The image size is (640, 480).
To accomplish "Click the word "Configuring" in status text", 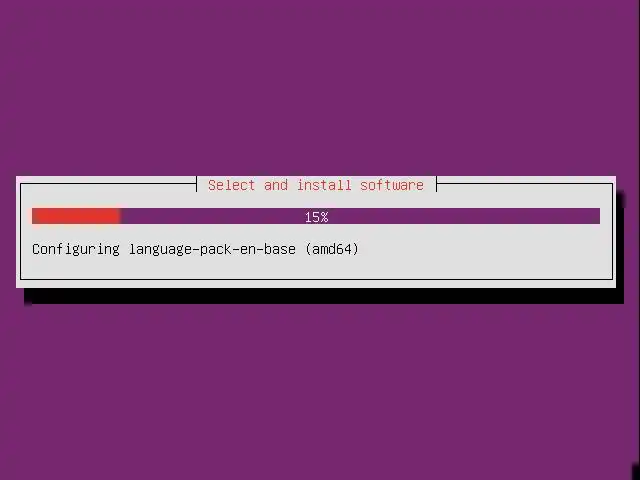I will coord(76,249).
